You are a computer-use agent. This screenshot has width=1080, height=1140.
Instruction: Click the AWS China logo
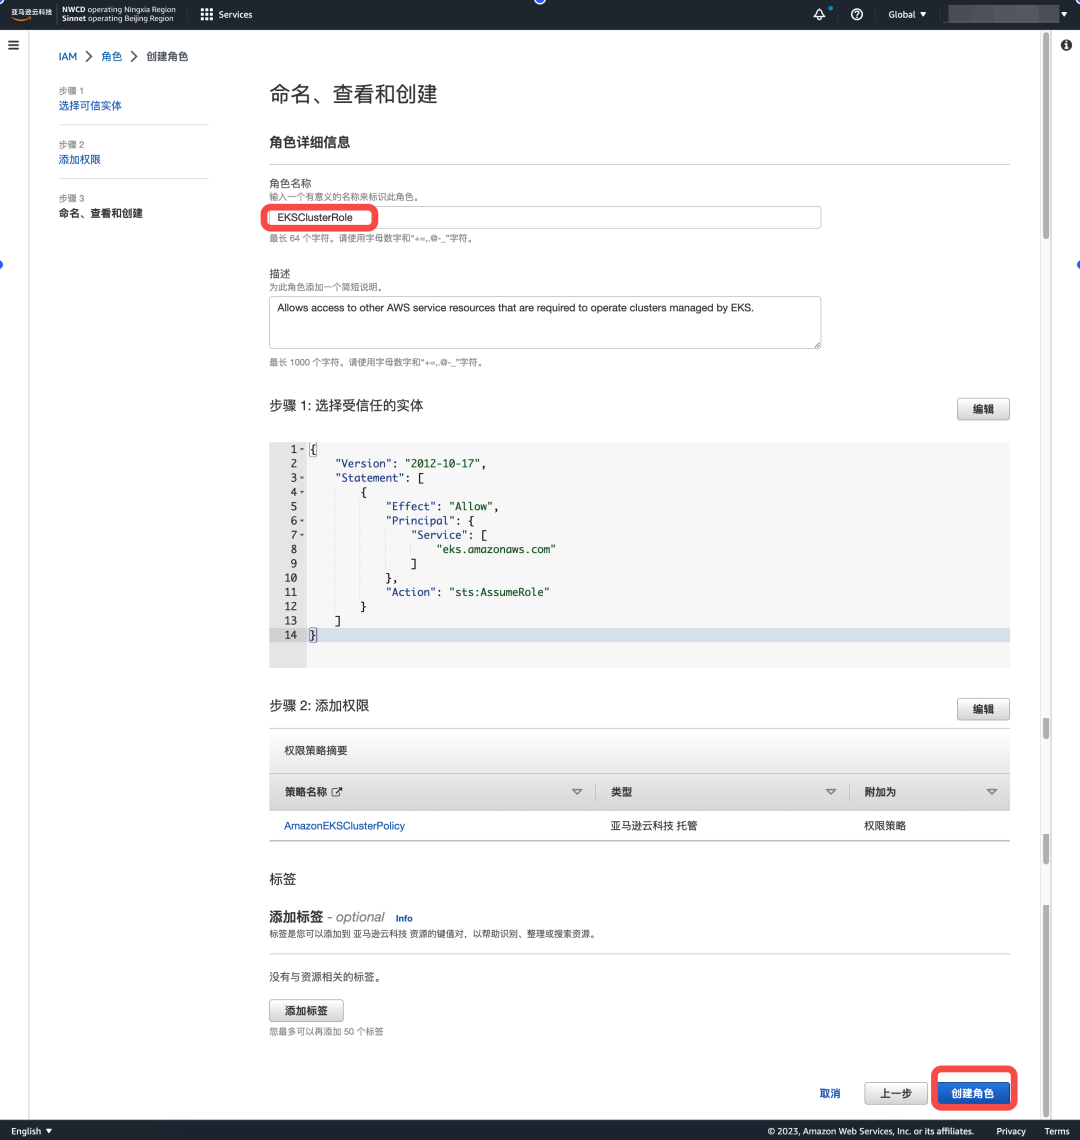click(31, 15)
